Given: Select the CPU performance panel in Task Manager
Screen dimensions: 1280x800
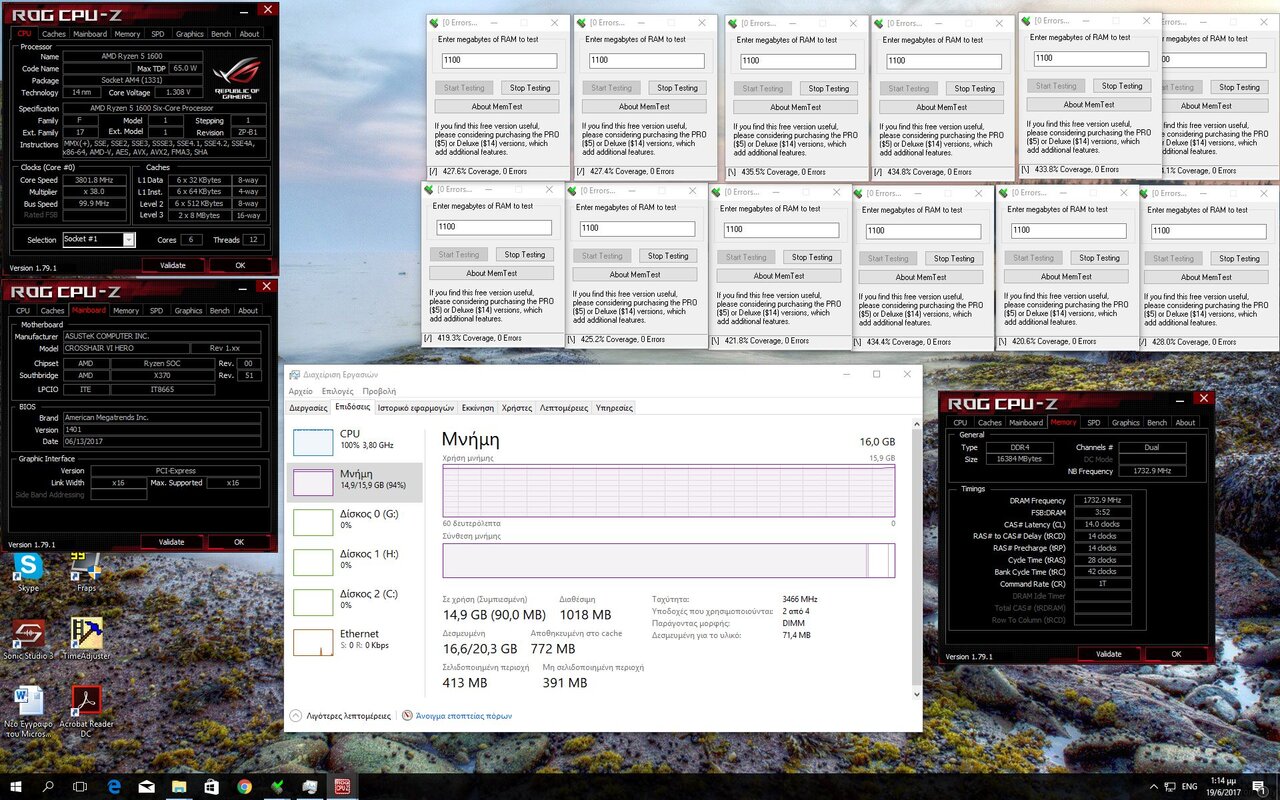Looking at the screenshot, I should 354,440.
